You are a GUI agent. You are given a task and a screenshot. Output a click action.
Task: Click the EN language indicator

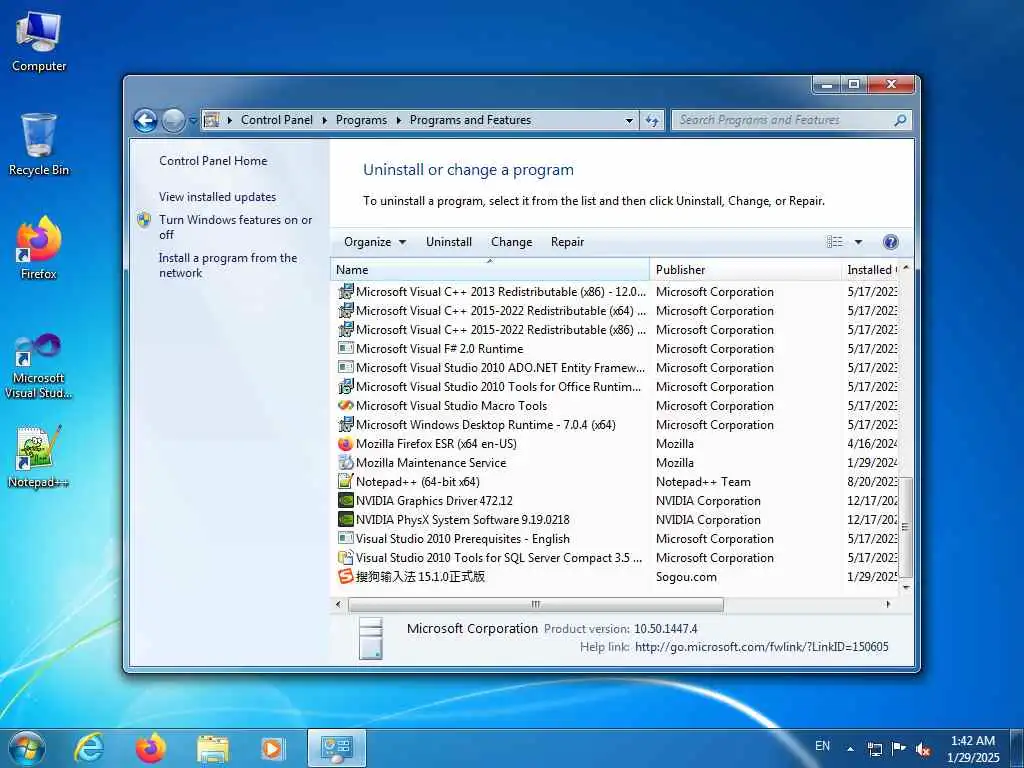click(x=823, y=746)
